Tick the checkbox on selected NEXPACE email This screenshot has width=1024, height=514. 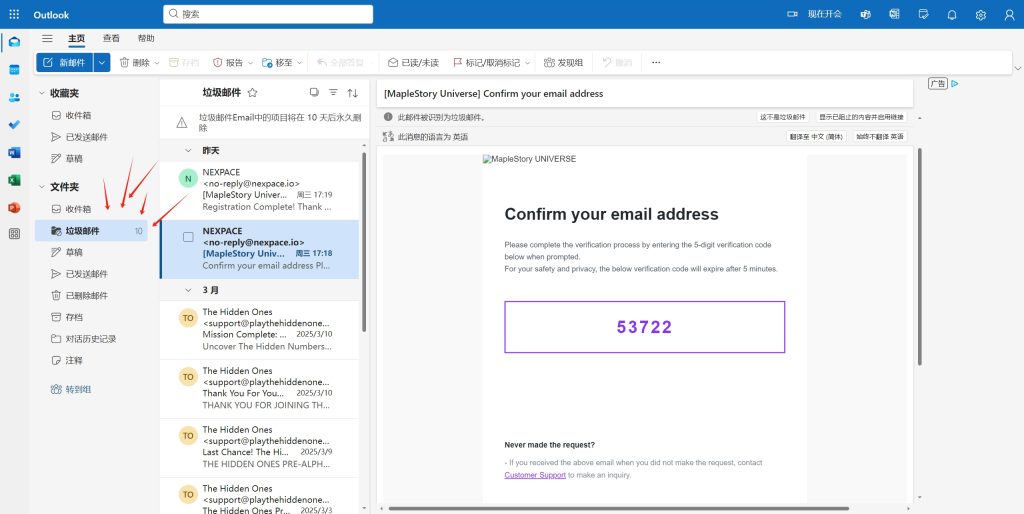point(188,237)
